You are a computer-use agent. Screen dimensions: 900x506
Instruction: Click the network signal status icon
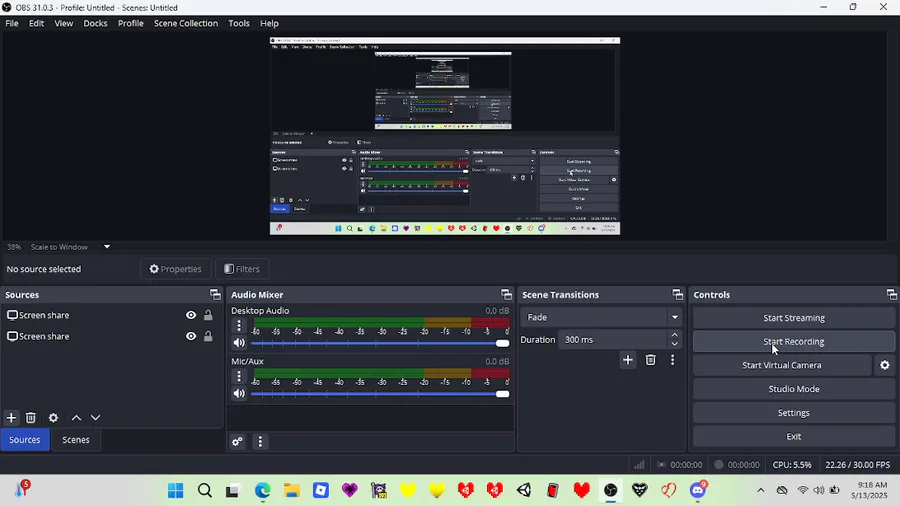(x=639, y=465)
